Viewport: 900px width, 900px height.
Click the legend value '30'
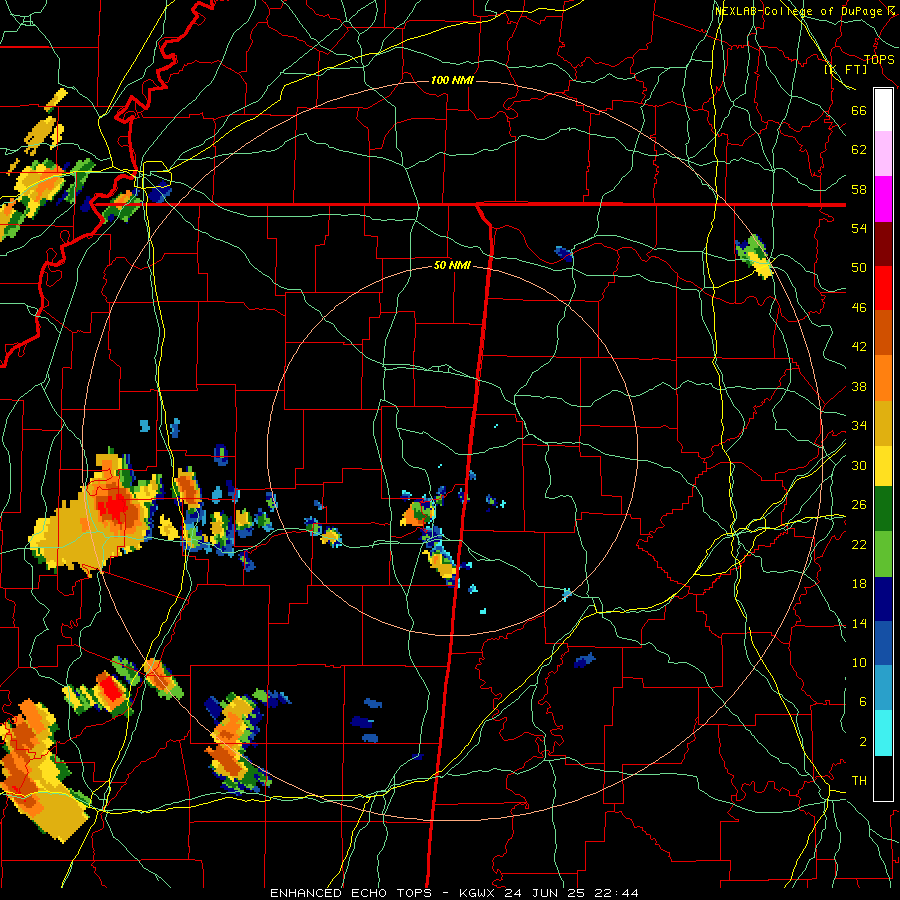pos(859,465)
